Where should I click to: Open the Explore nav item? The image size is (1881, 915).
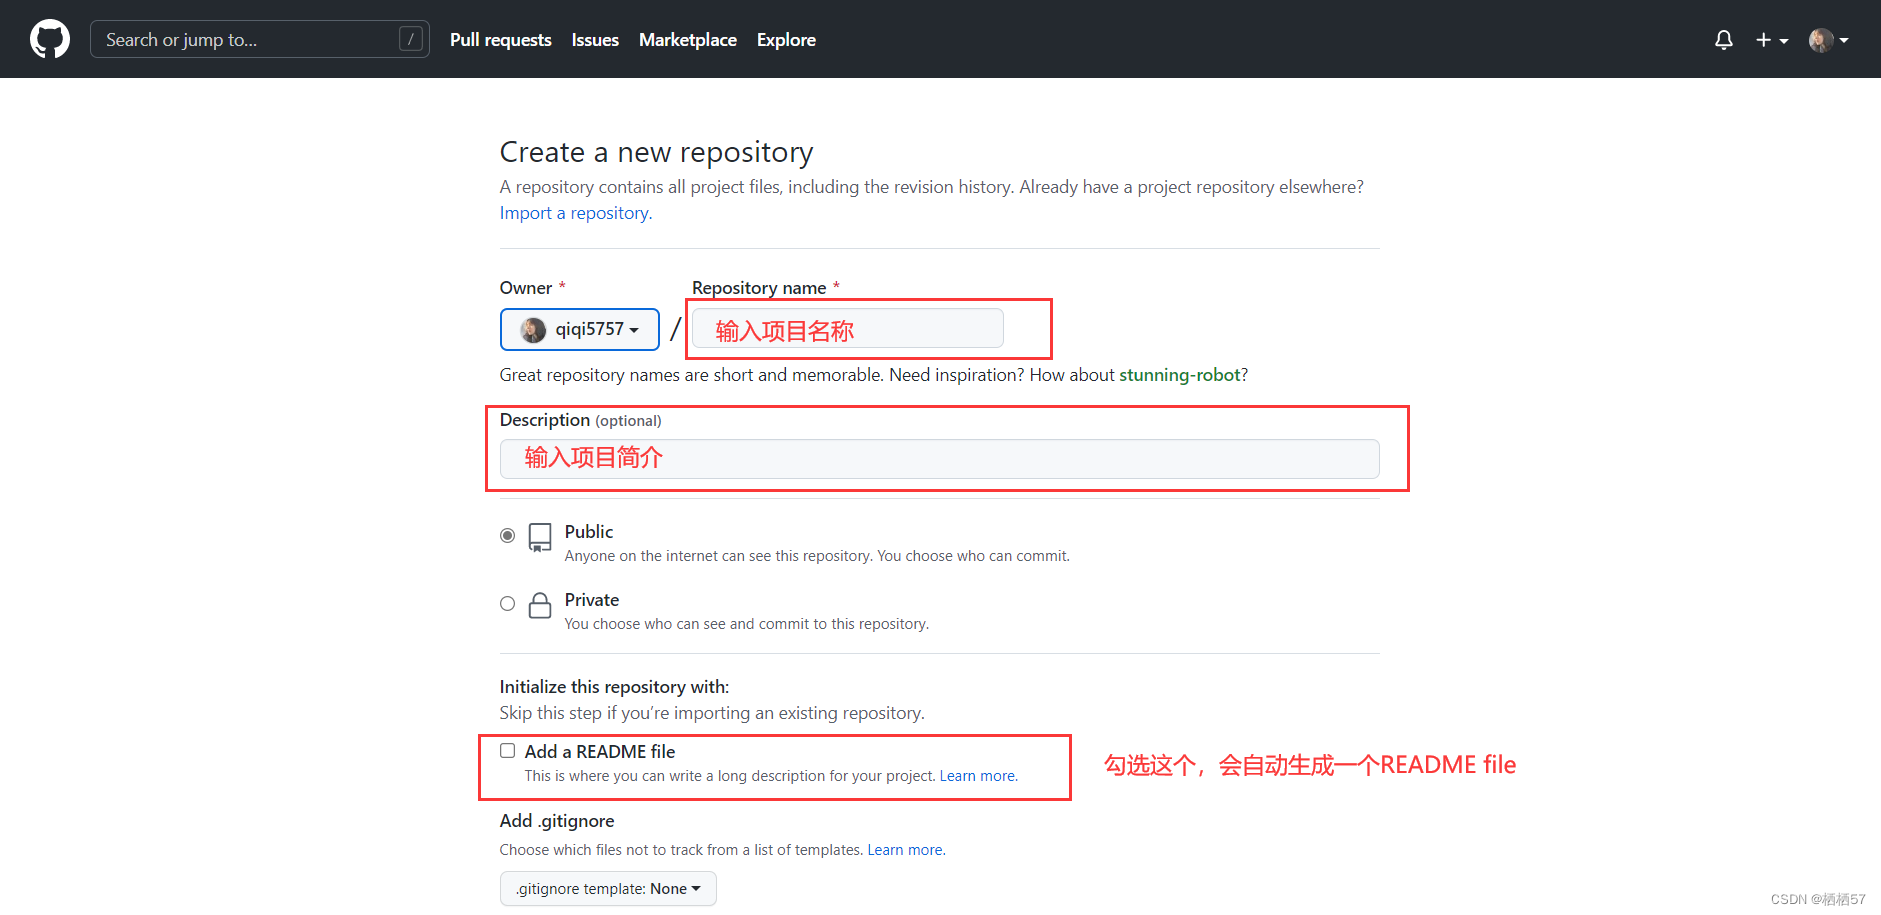click(786, 40)
